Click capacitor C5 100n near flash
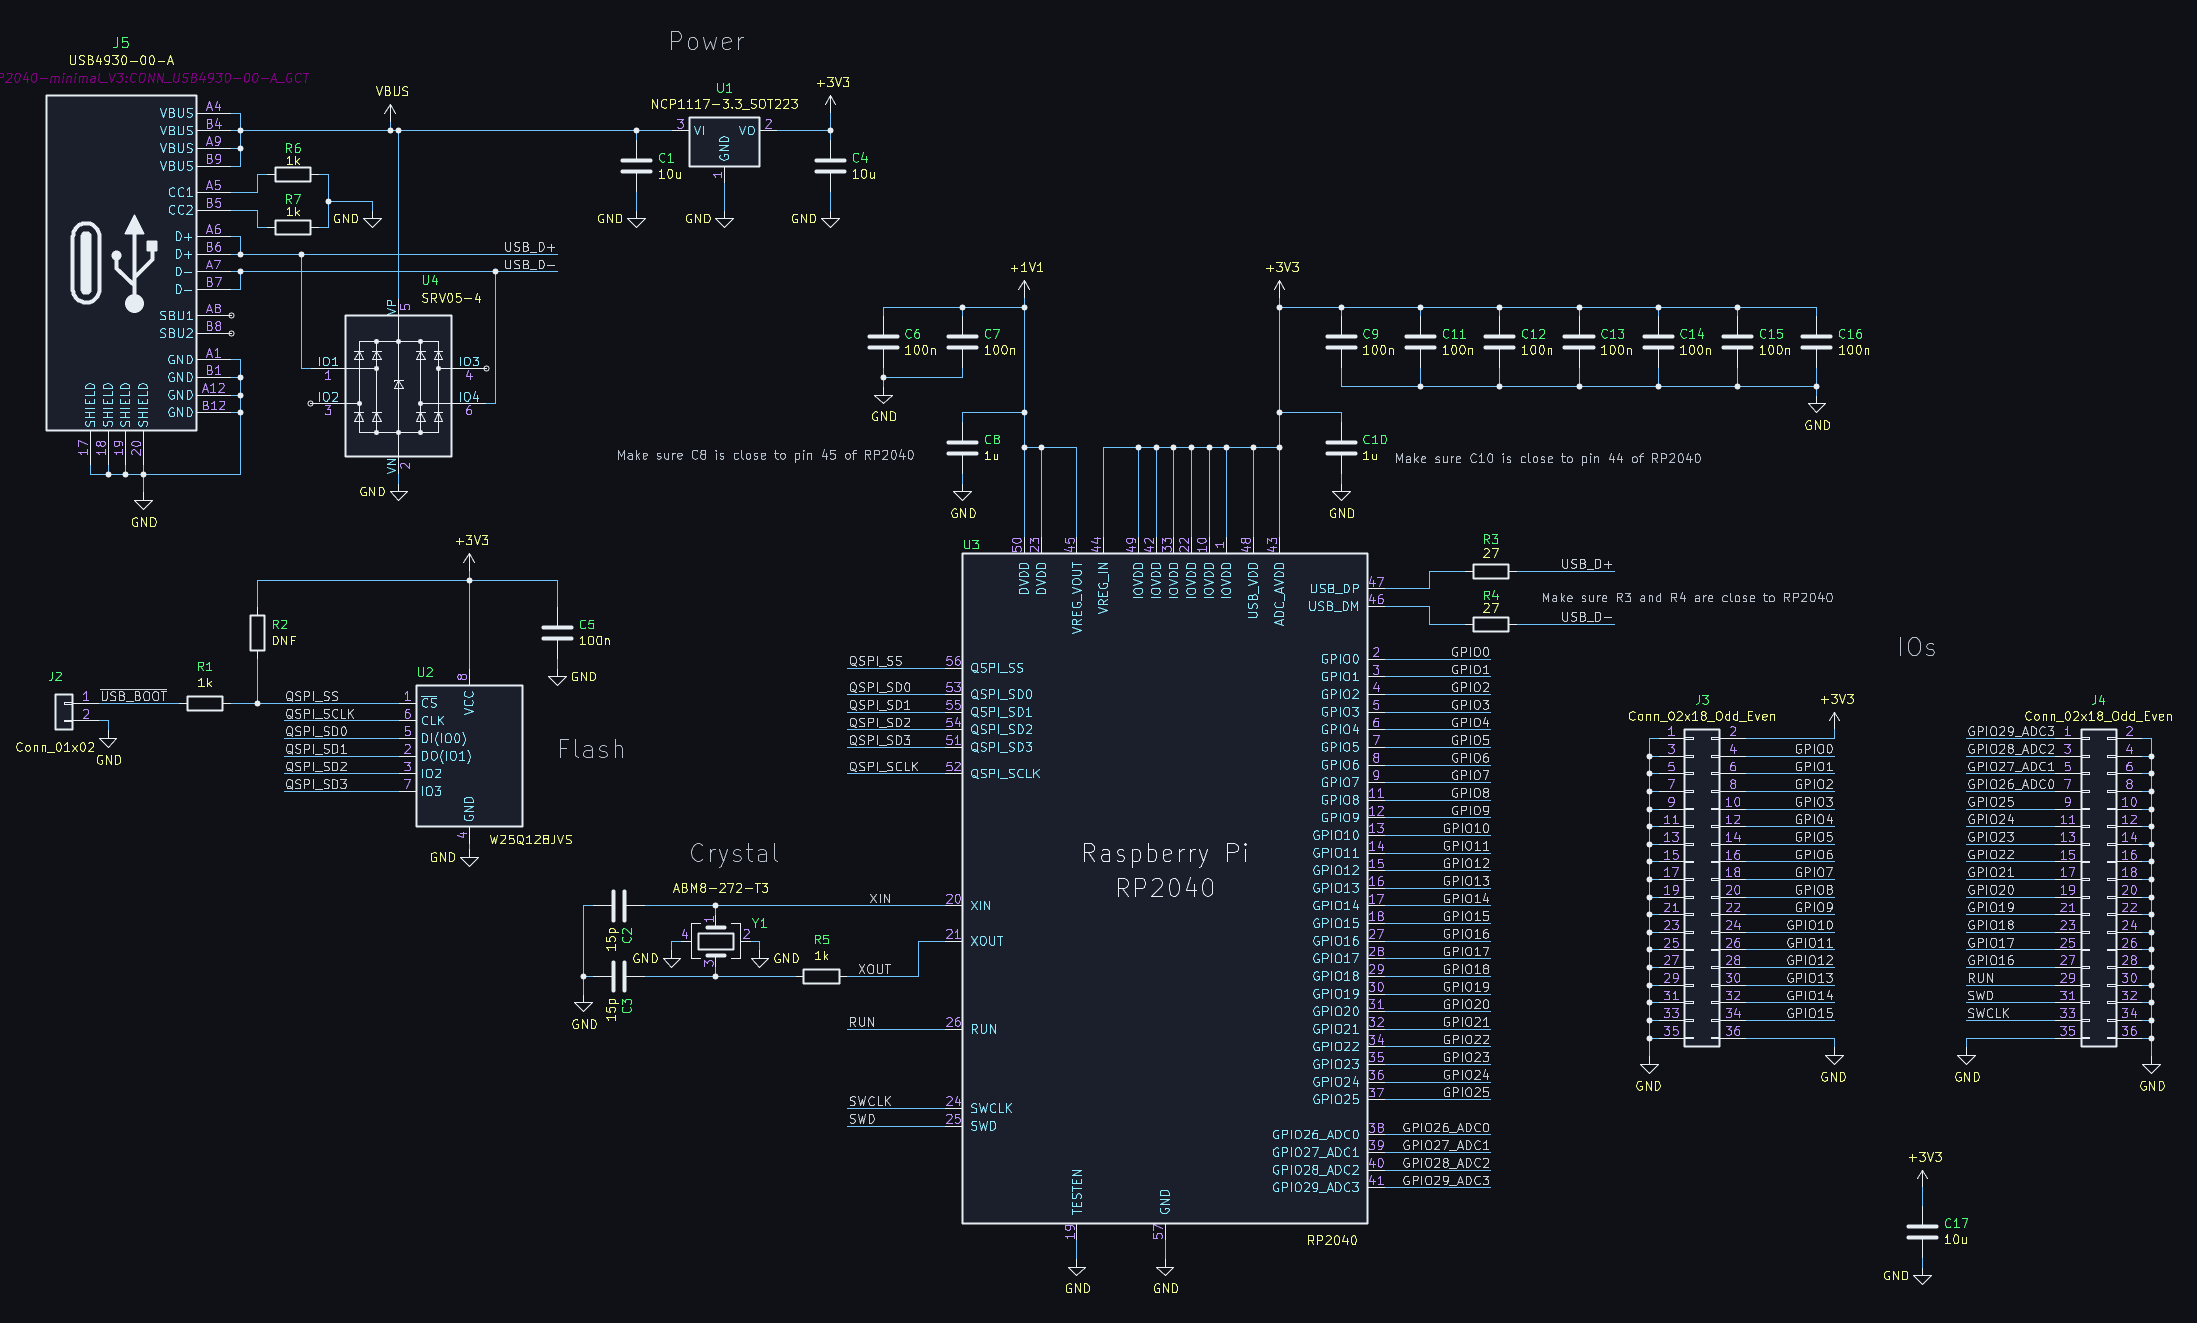The height and width of the screenshot is (1323, 2197). 557,632
